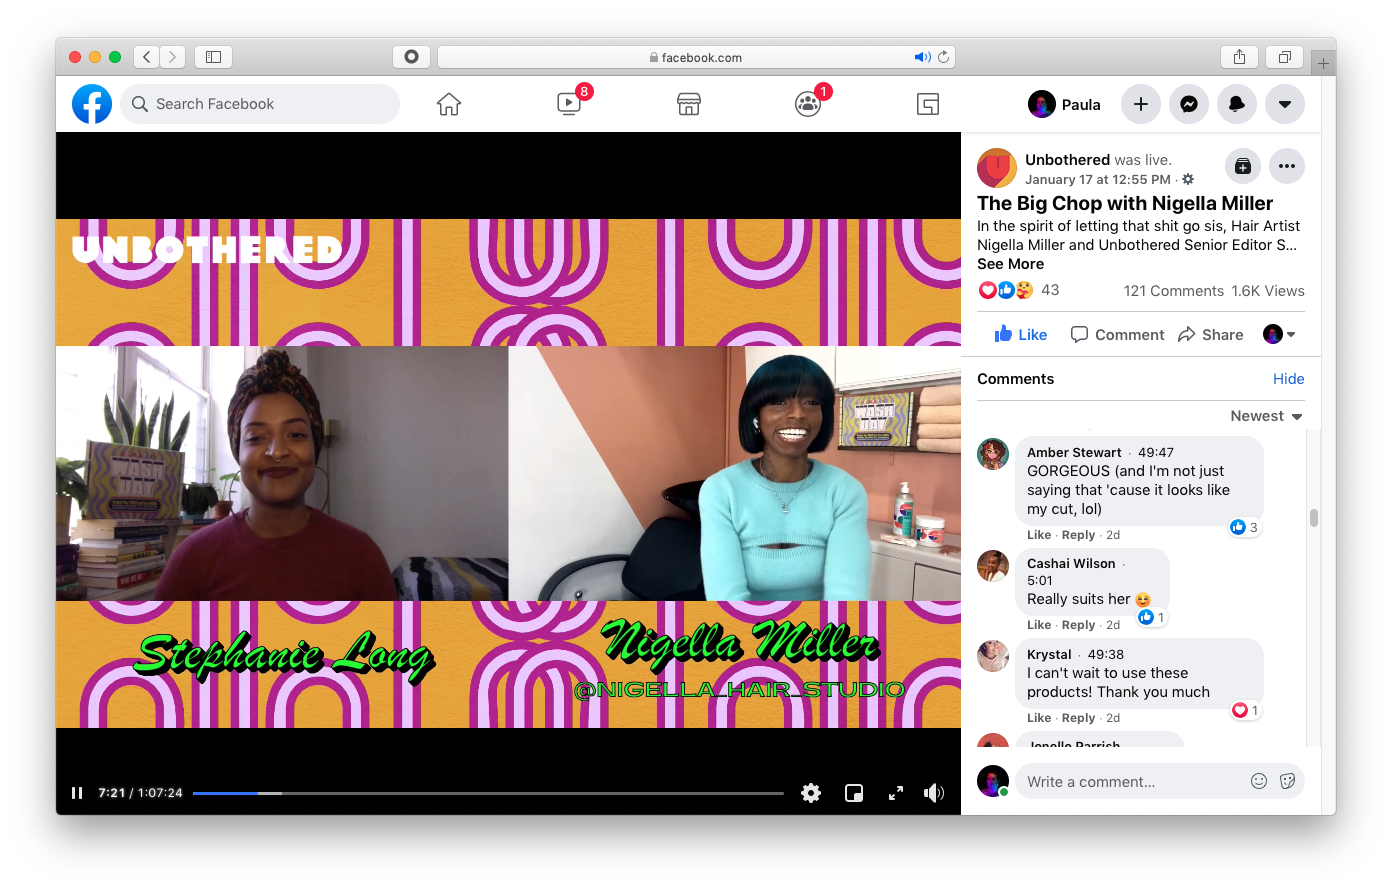Reload the Facebook page

[x=943, y=57]
